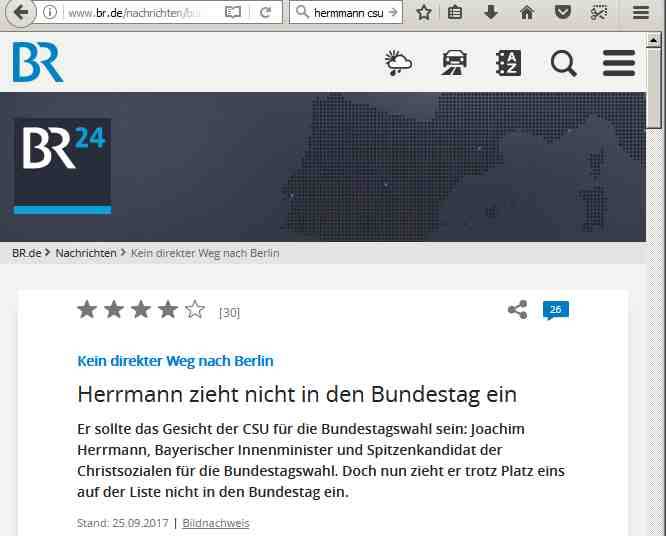Rate article four stars

(168, 309)
